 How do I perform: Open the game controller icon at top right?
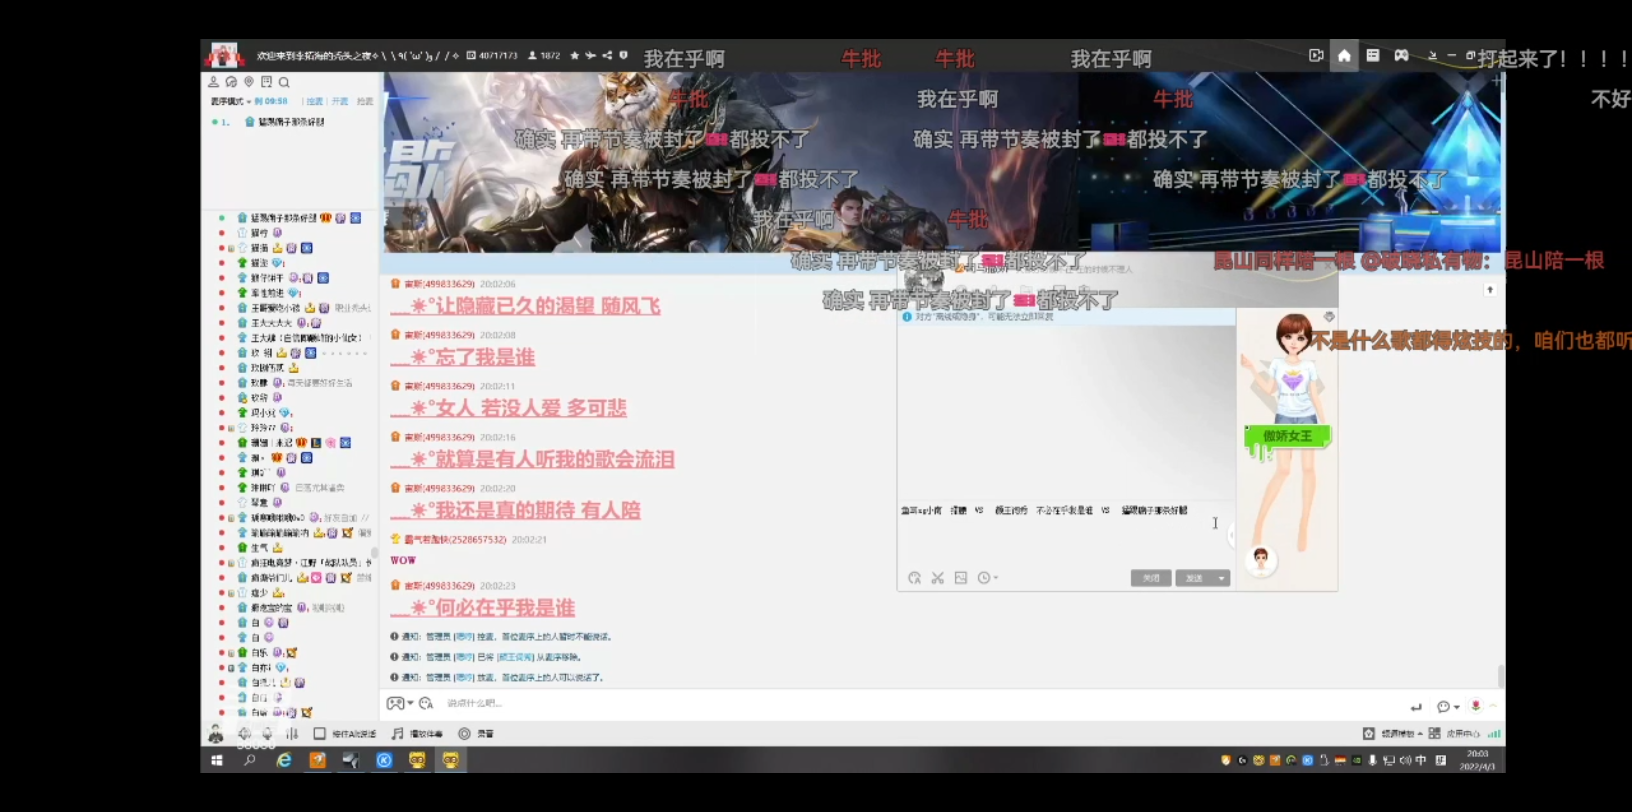coord(1401,56)
